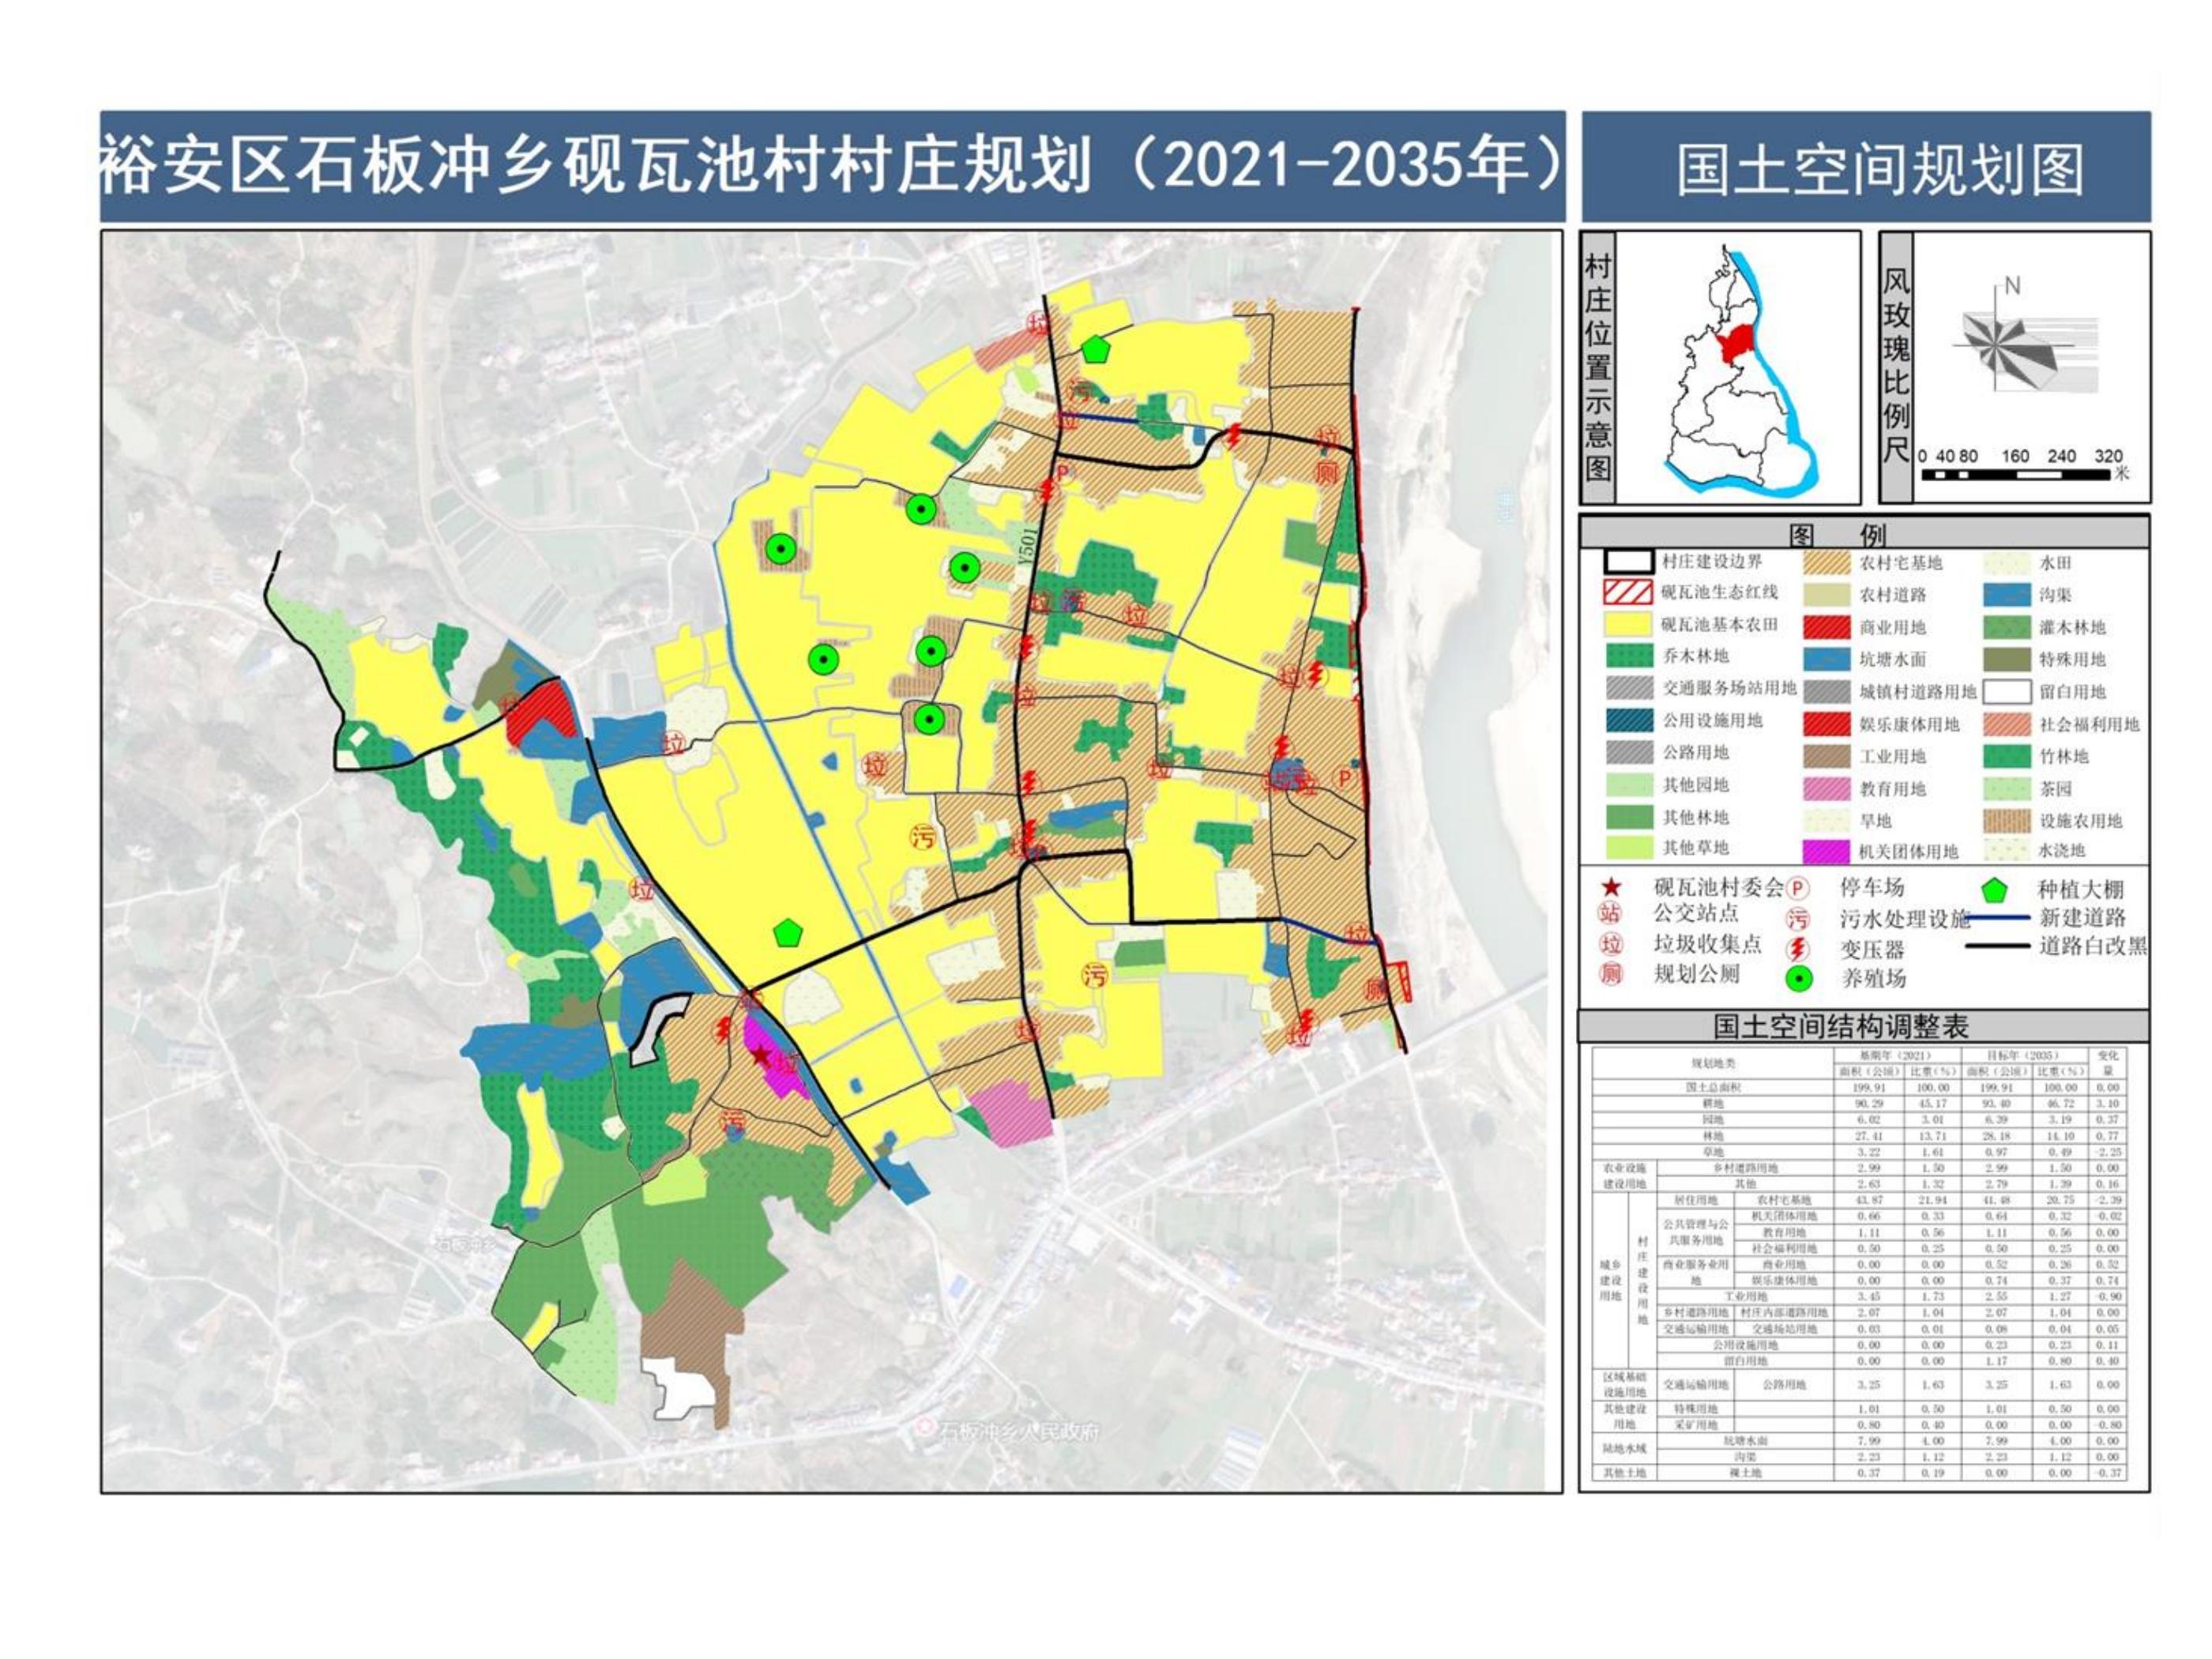Click the 砚瓦池生态红线 hatched swatch
Viewport: 2212px width, 1659px height.
(1628, 592)
